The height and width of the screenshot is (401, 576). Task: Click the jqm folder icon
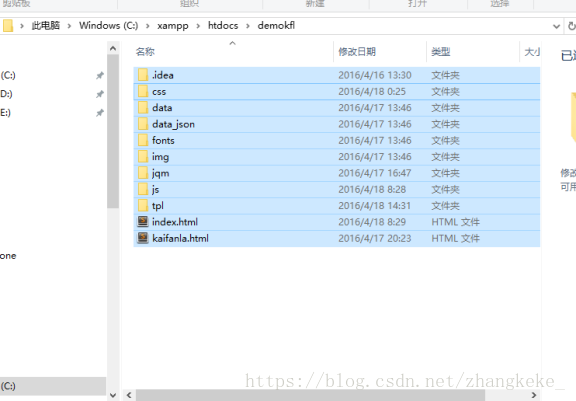click(x=143, y=173)
